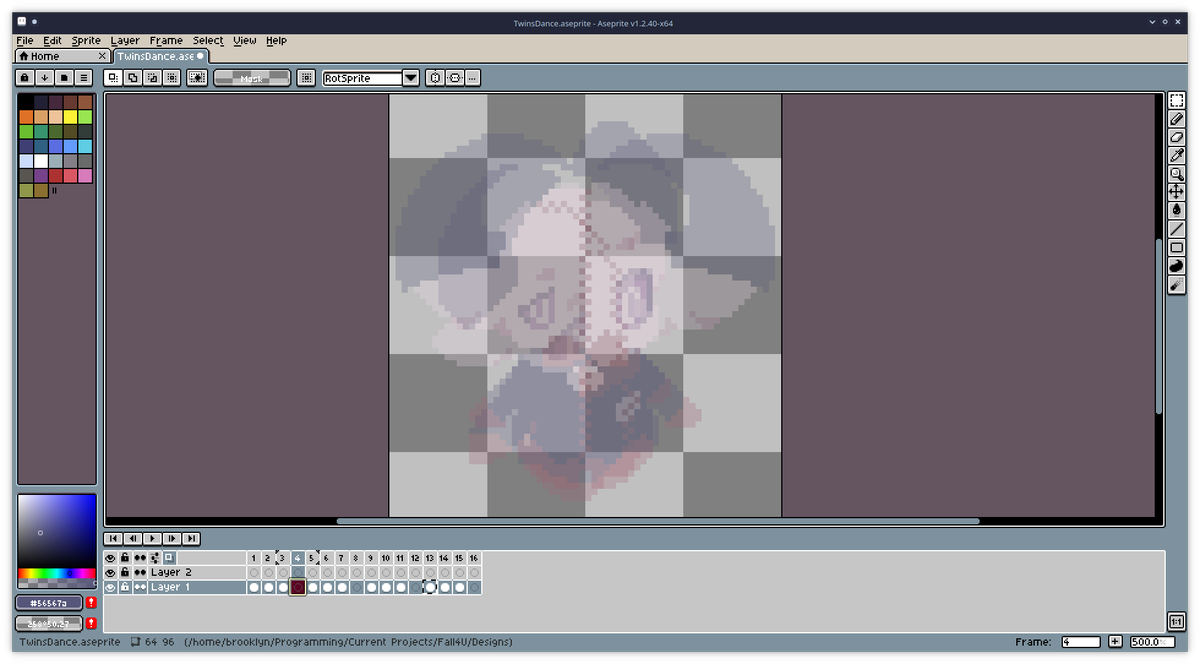
Task: Click the timeline onion skin header icon
Action: tap(169, 558)
